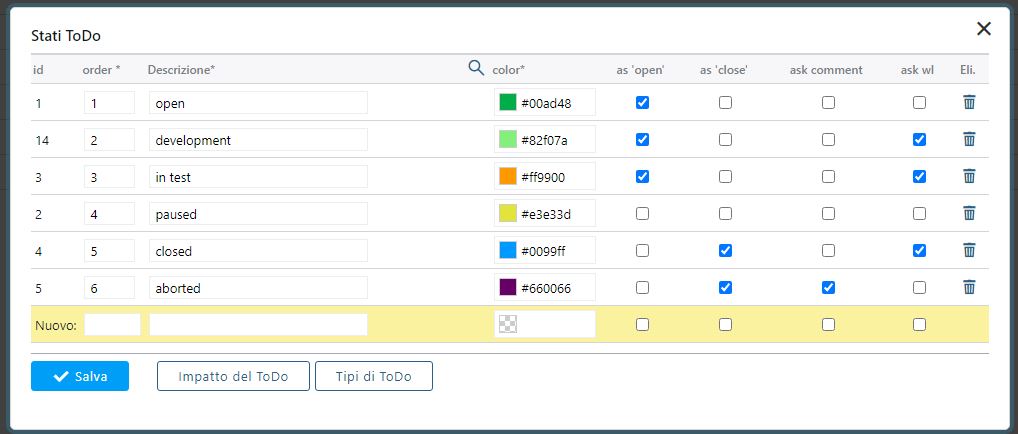Click trash icon for 'closed' row
Viewport: 1018px width, 434px height.
click(x=968, y=250)
